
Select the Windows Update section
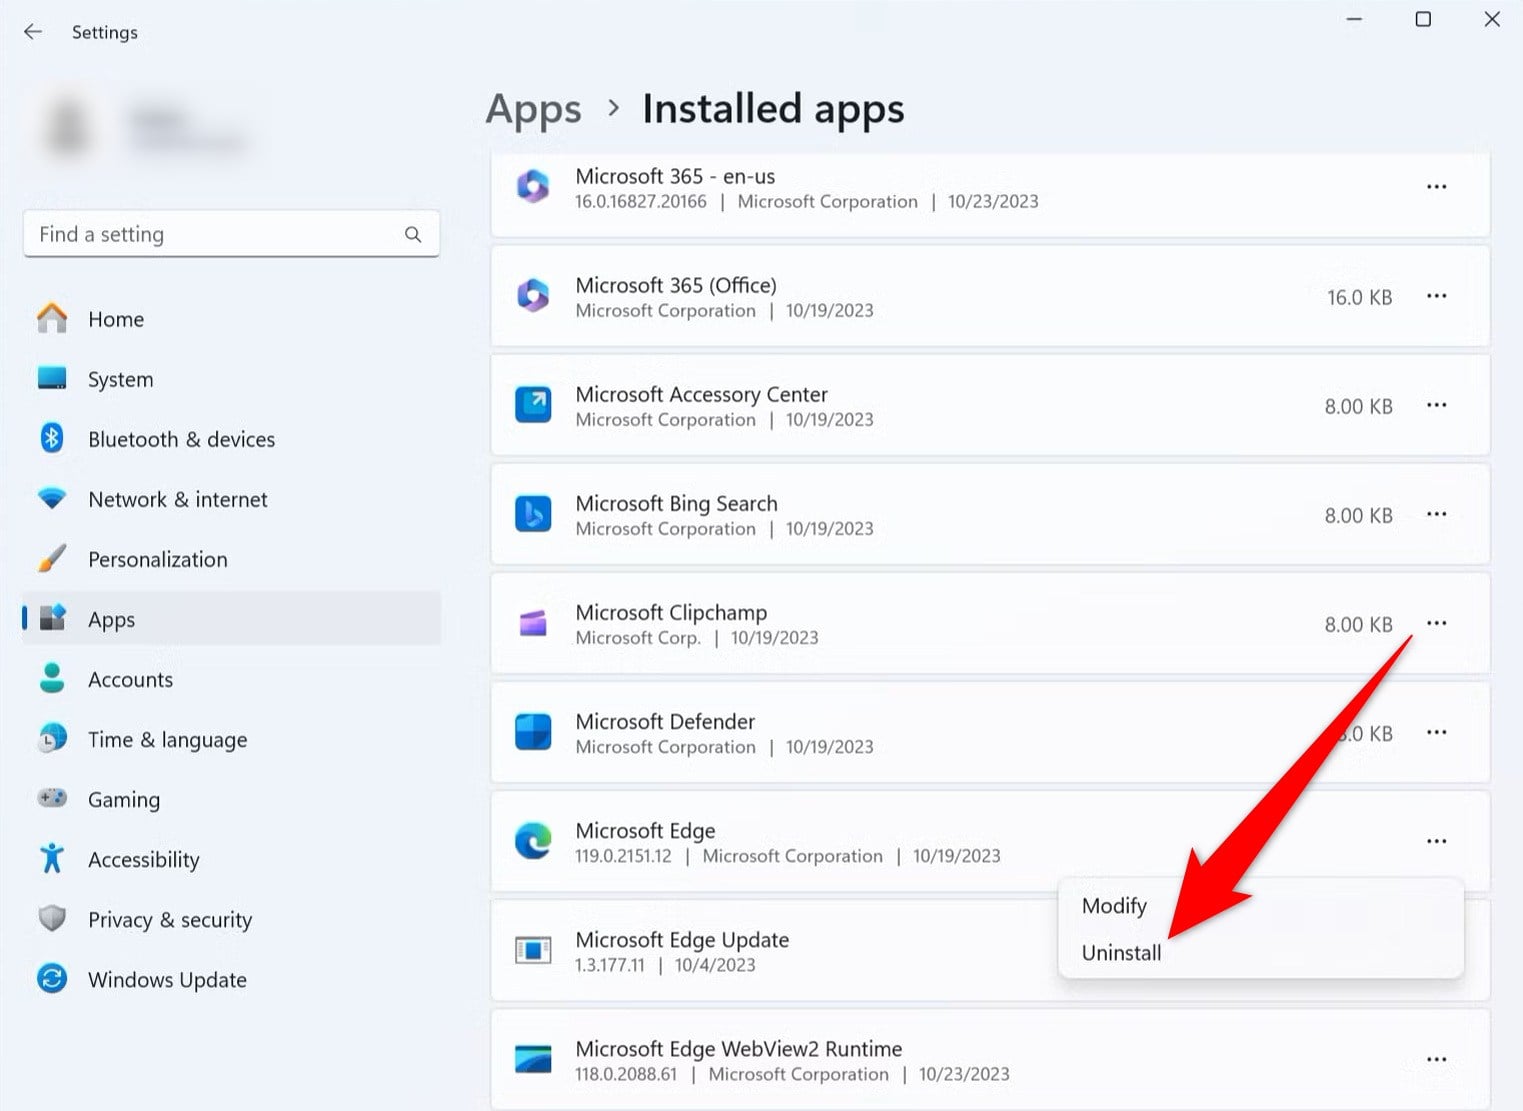[231, 979]
